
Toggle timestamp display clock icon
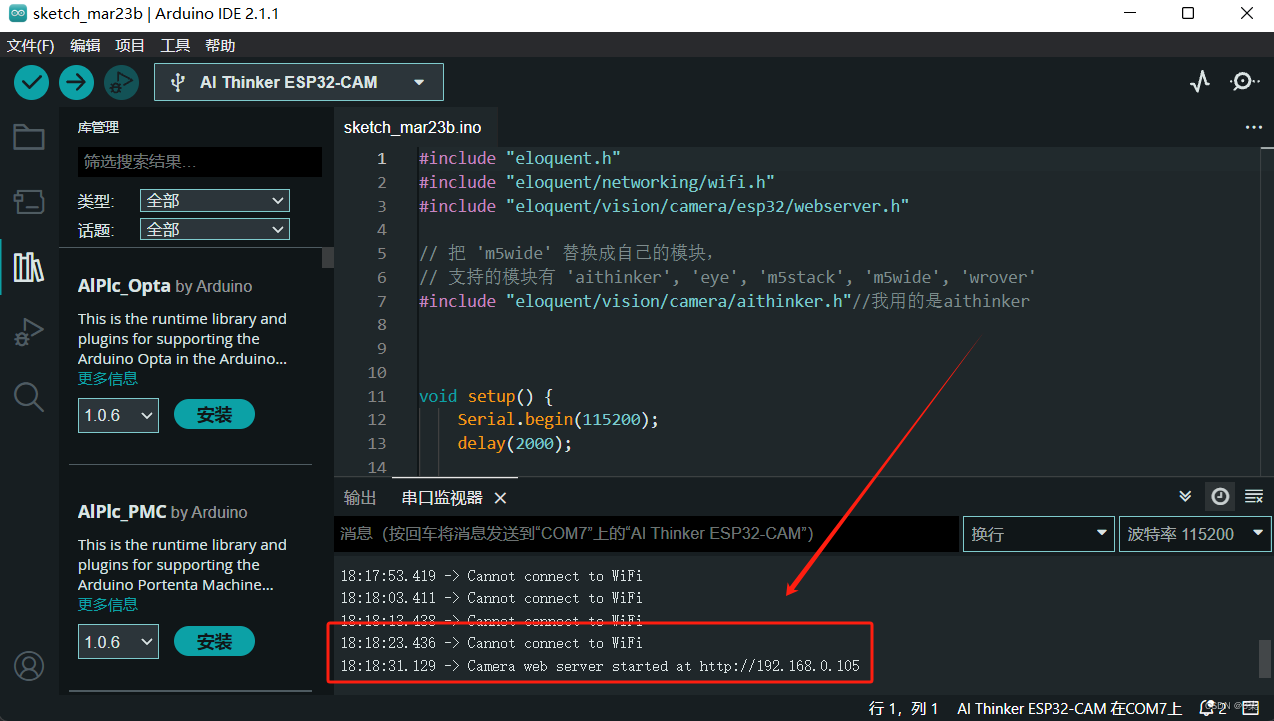[x=1220, y=496]
